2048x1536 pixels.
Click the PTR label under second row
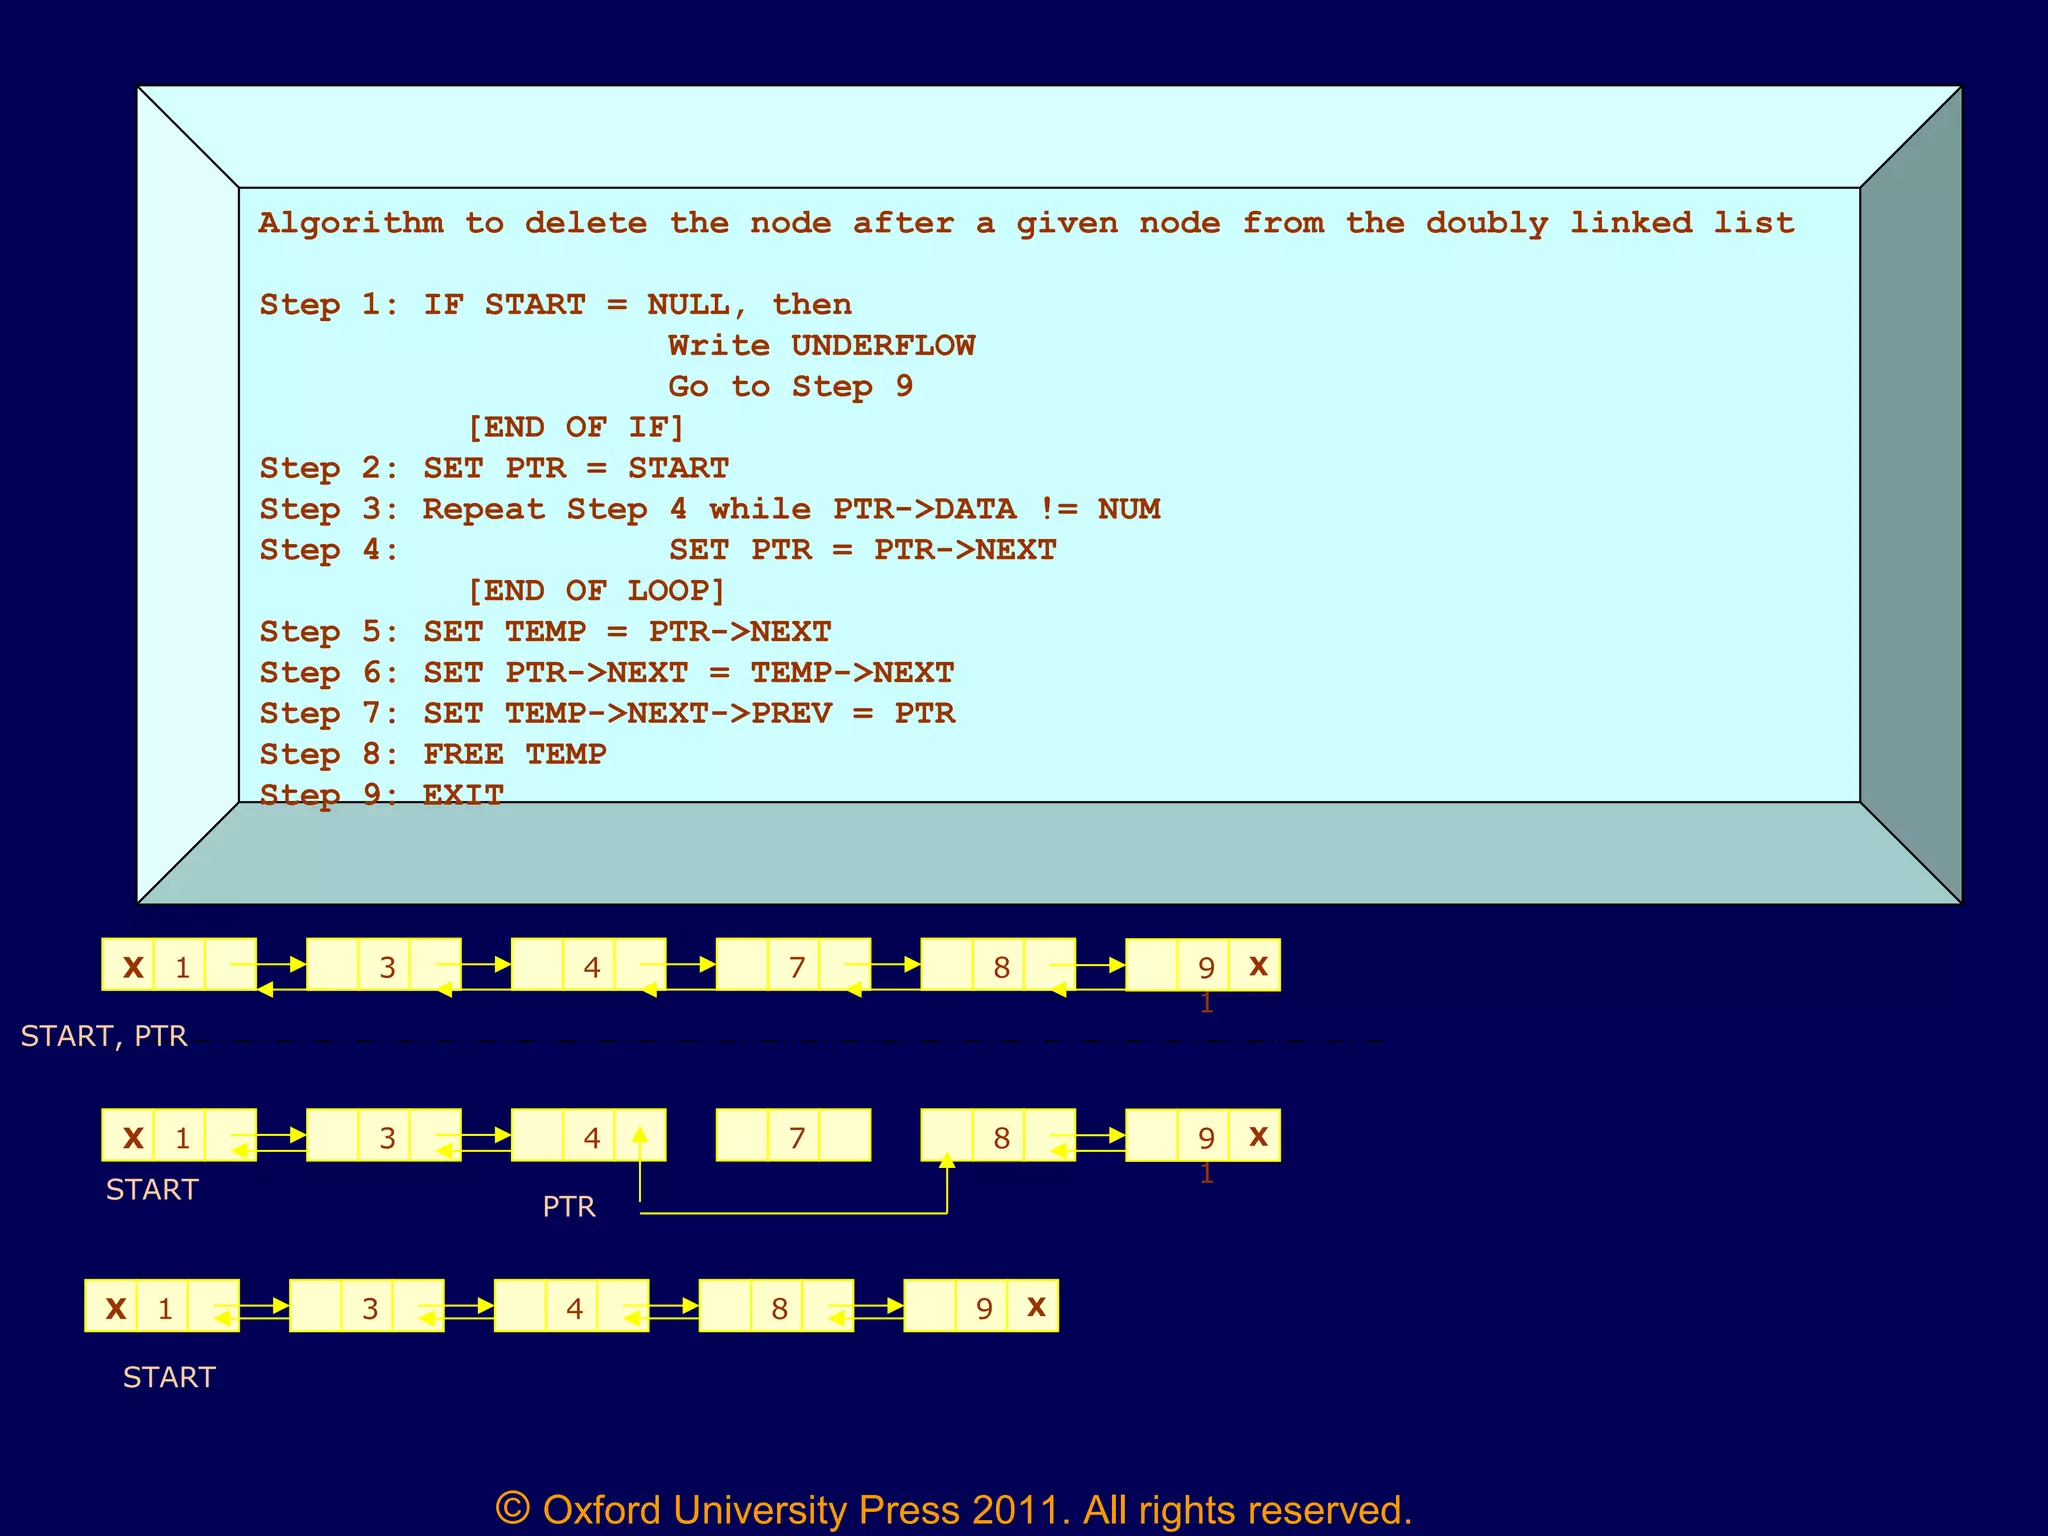coord(569,1207)
